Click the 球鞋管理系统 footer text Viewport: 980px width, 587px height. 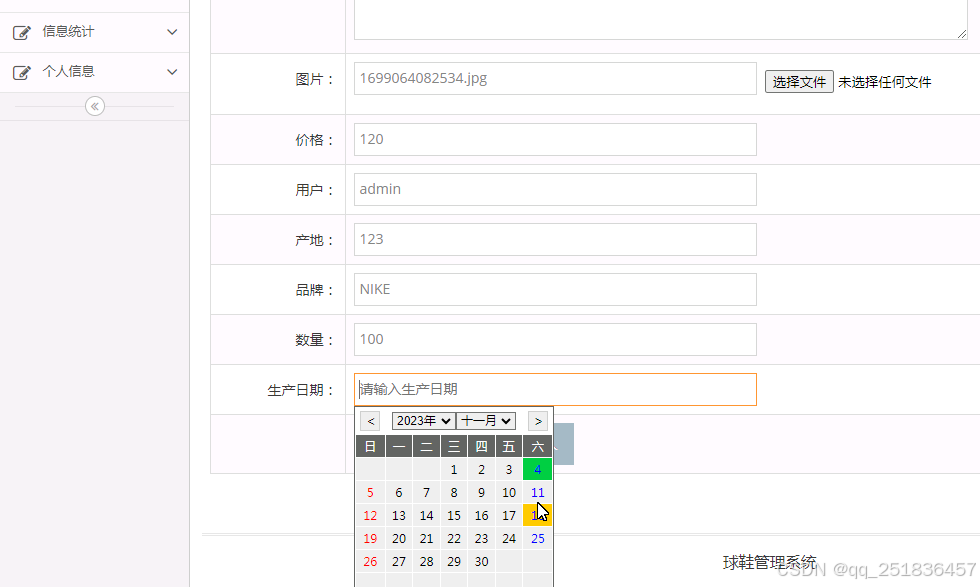pyautogui.click(x=769, y=563)
